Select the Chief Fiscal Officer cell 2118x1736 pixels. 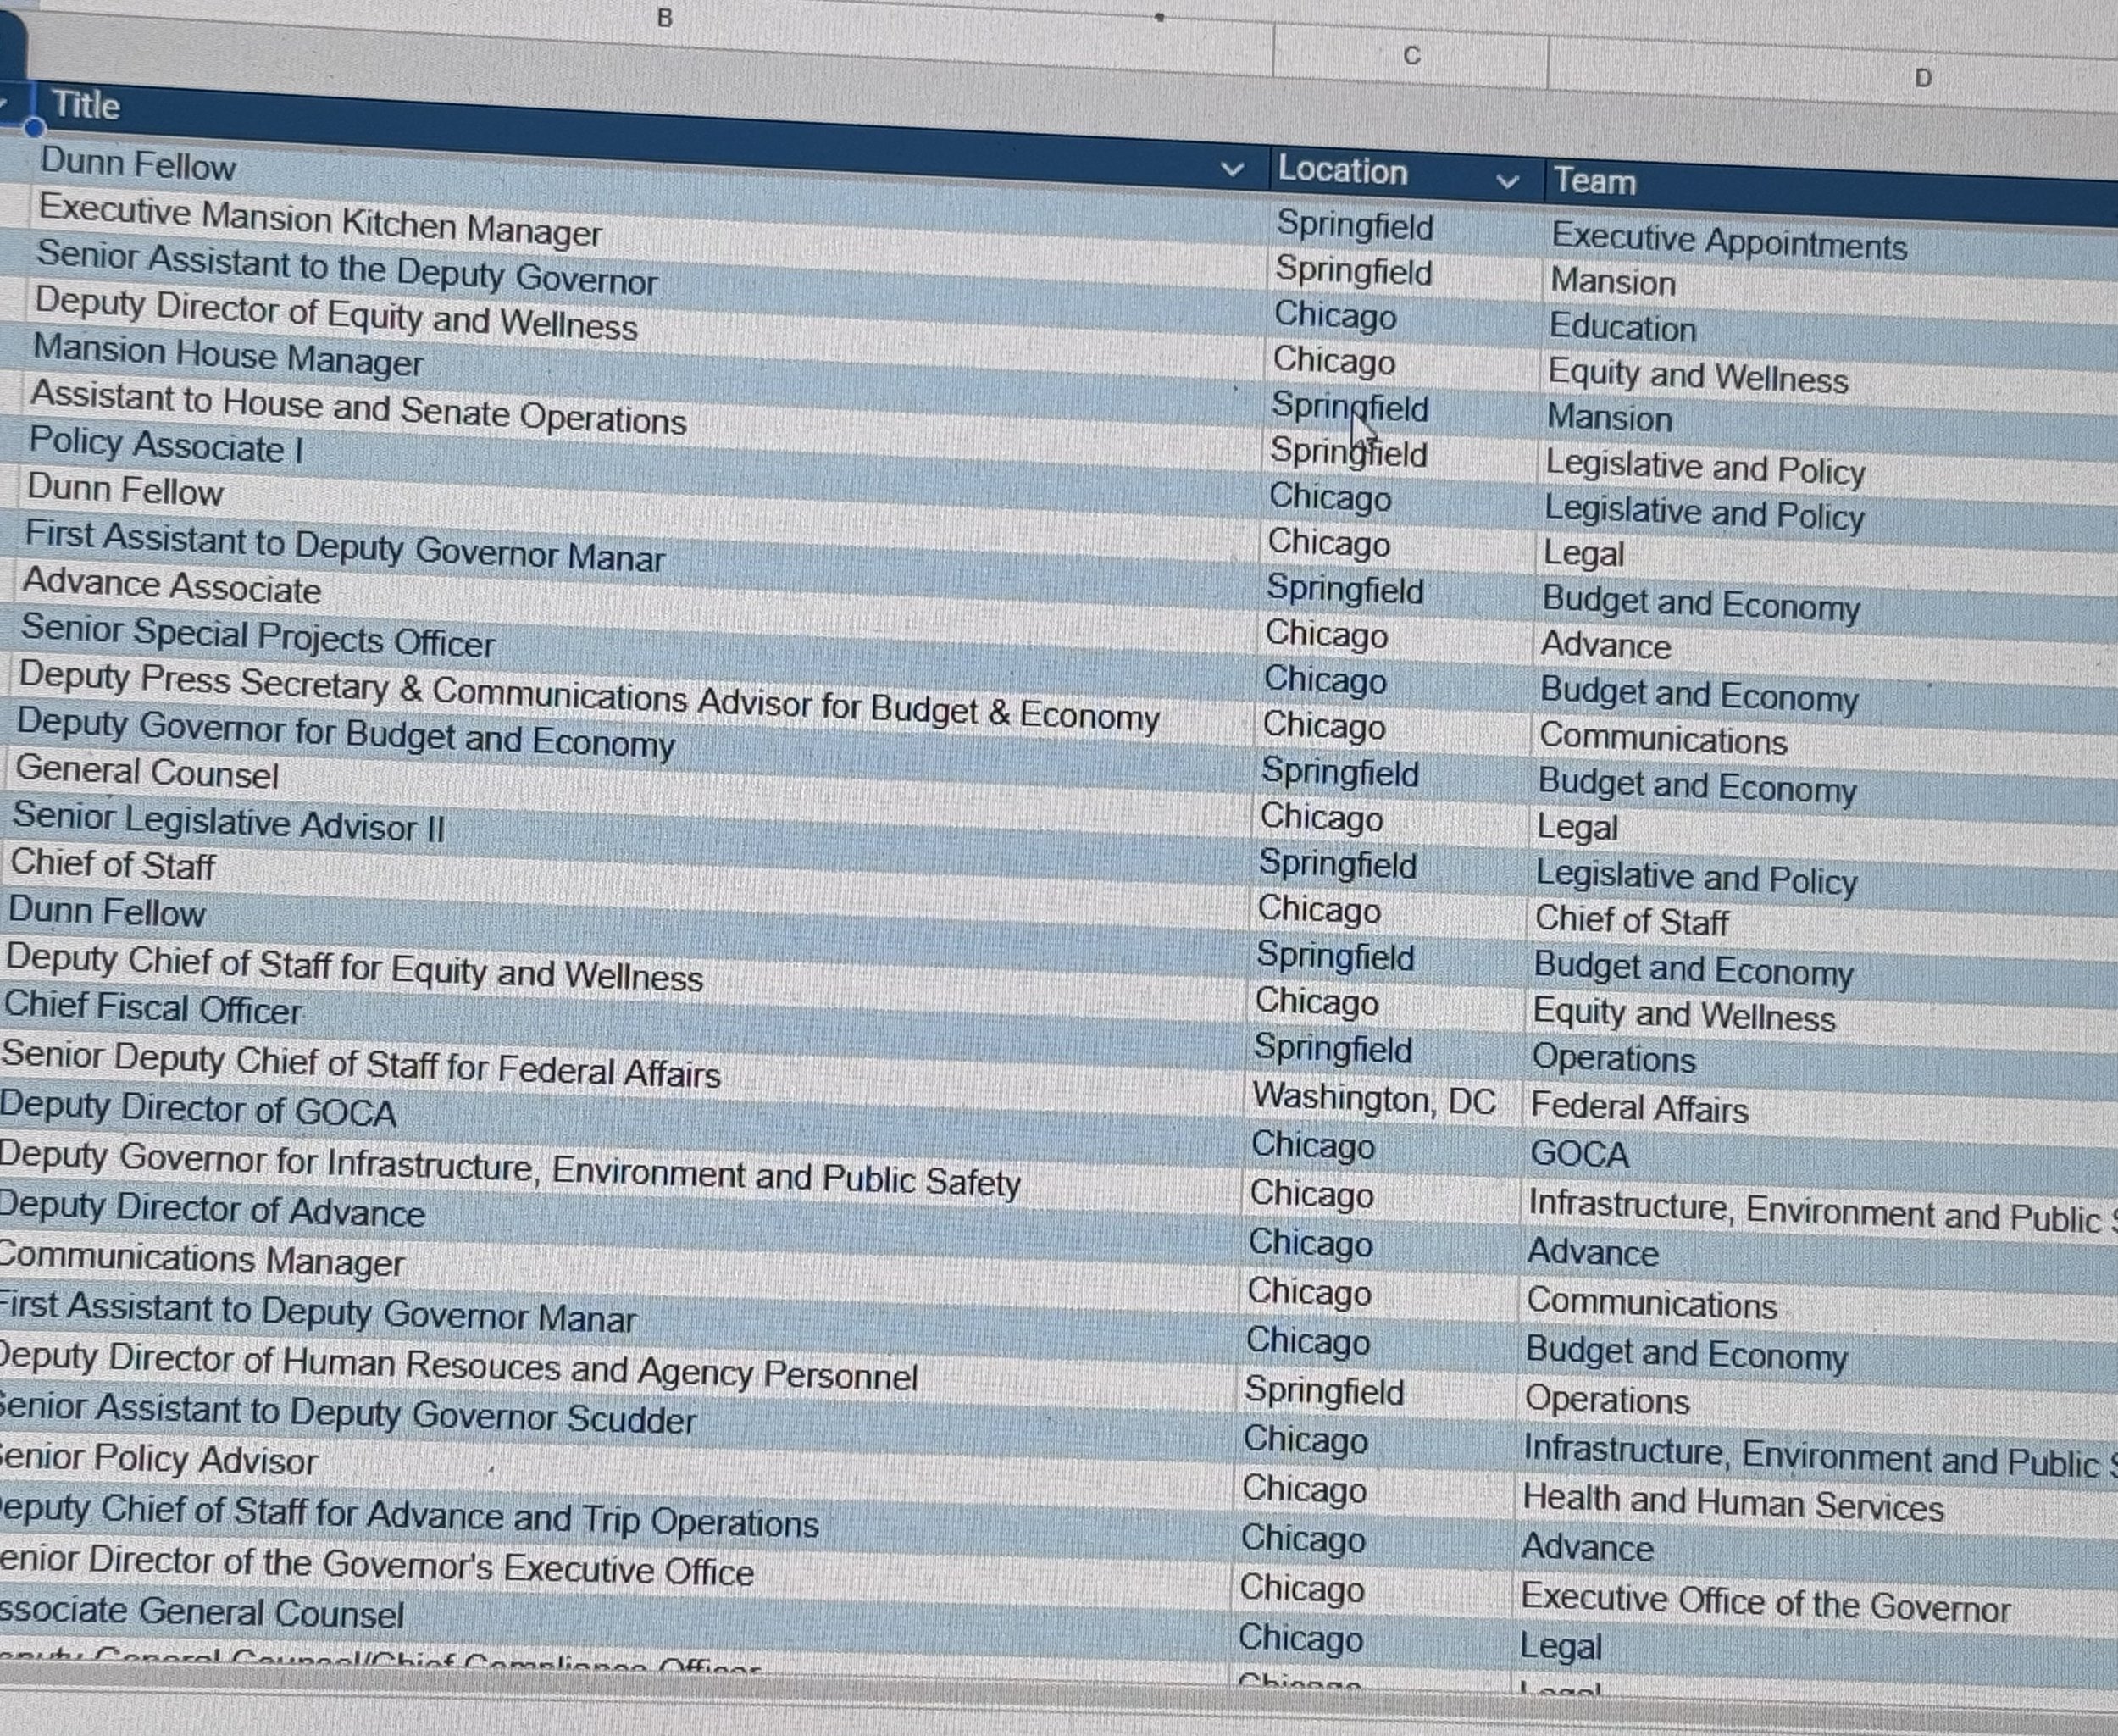pos(153,1008)
